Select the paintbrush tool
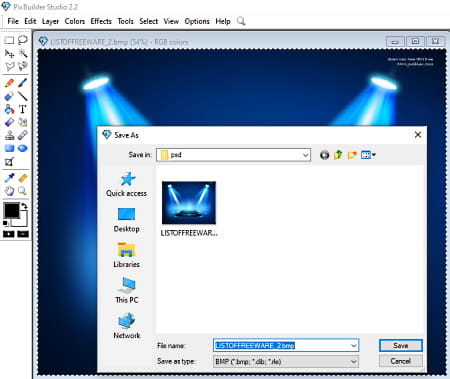The height and width of the screenshot is (379, 450). point(23,83)
